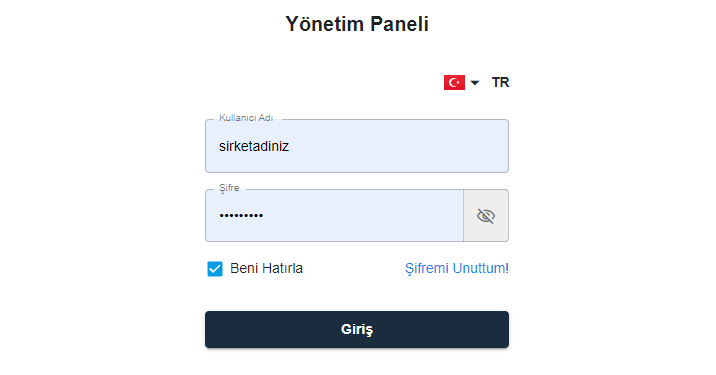Open the Şifremi Unuttum! link
The height and width of the screenshot is (375, 716).
coord(457,268)
